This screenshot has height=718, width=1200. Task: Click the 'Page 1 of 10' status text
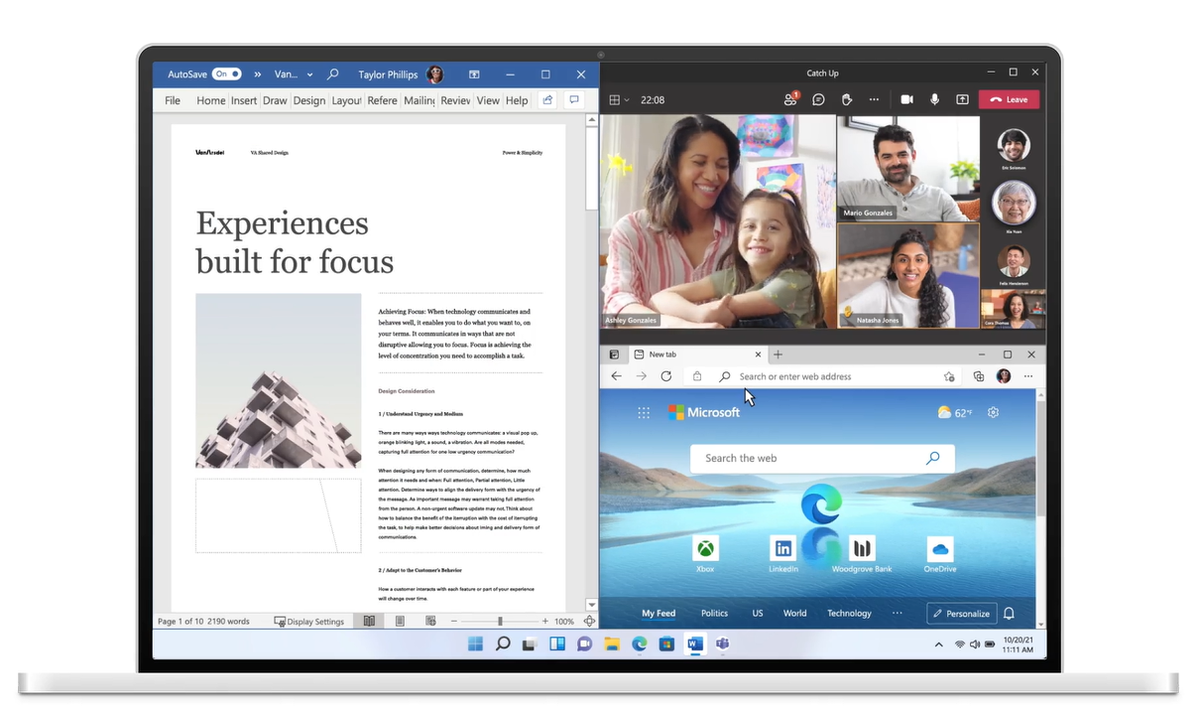pos(180,621)
